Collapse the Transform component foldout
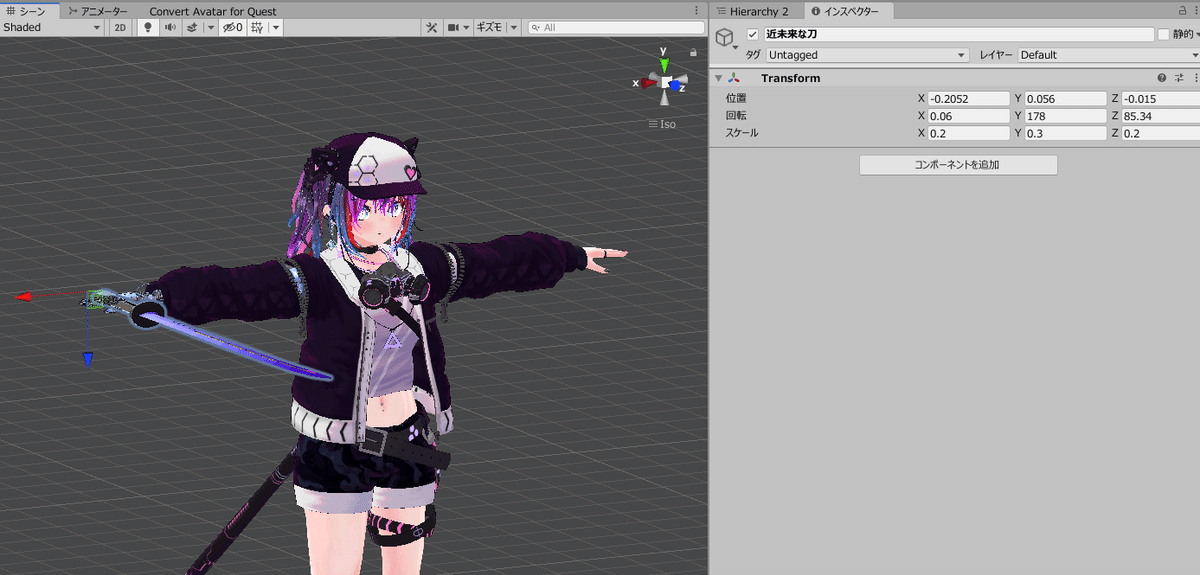This screenshot has height=575, width=1200. [x=718, y=78]
